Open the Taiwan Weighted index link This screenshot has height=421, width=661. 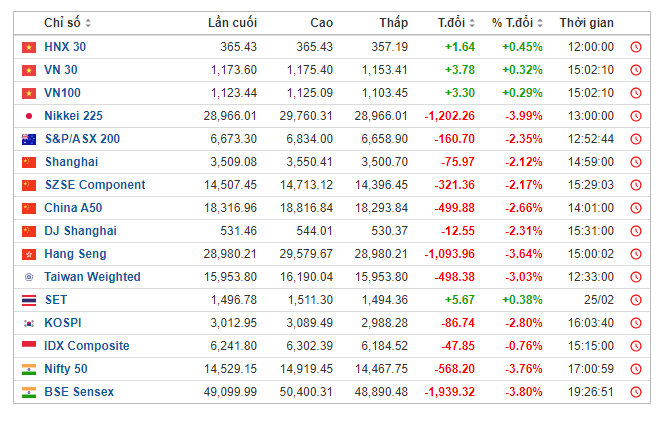point(92,277)
